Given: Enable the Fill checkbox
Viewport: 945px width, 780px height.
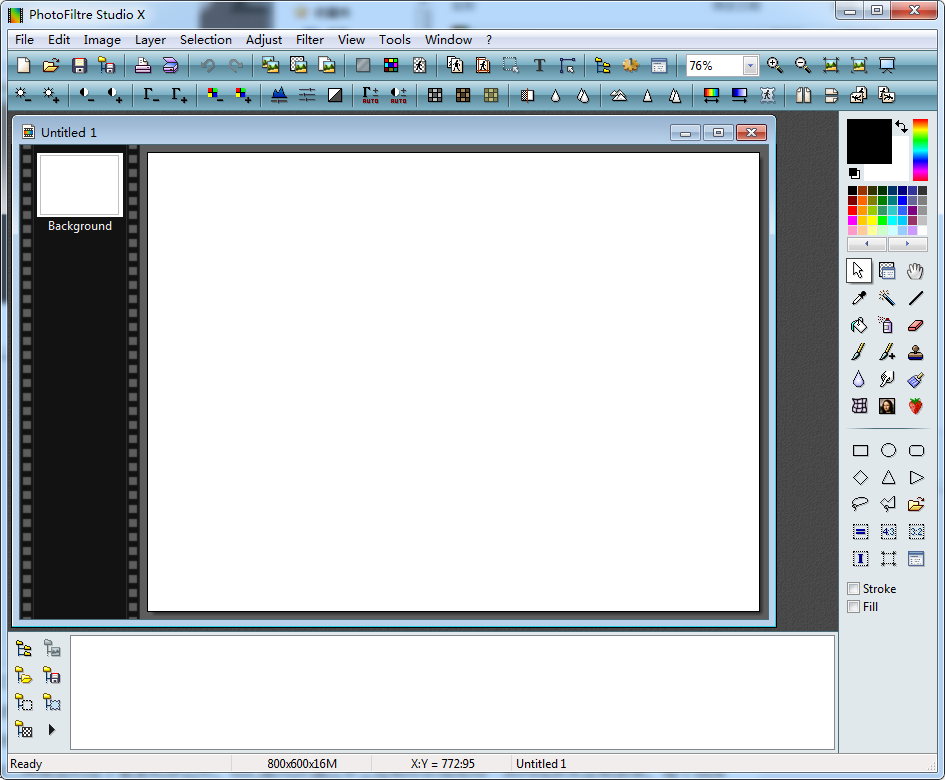Looking at the screenshot, I should [x=854, y=606].
